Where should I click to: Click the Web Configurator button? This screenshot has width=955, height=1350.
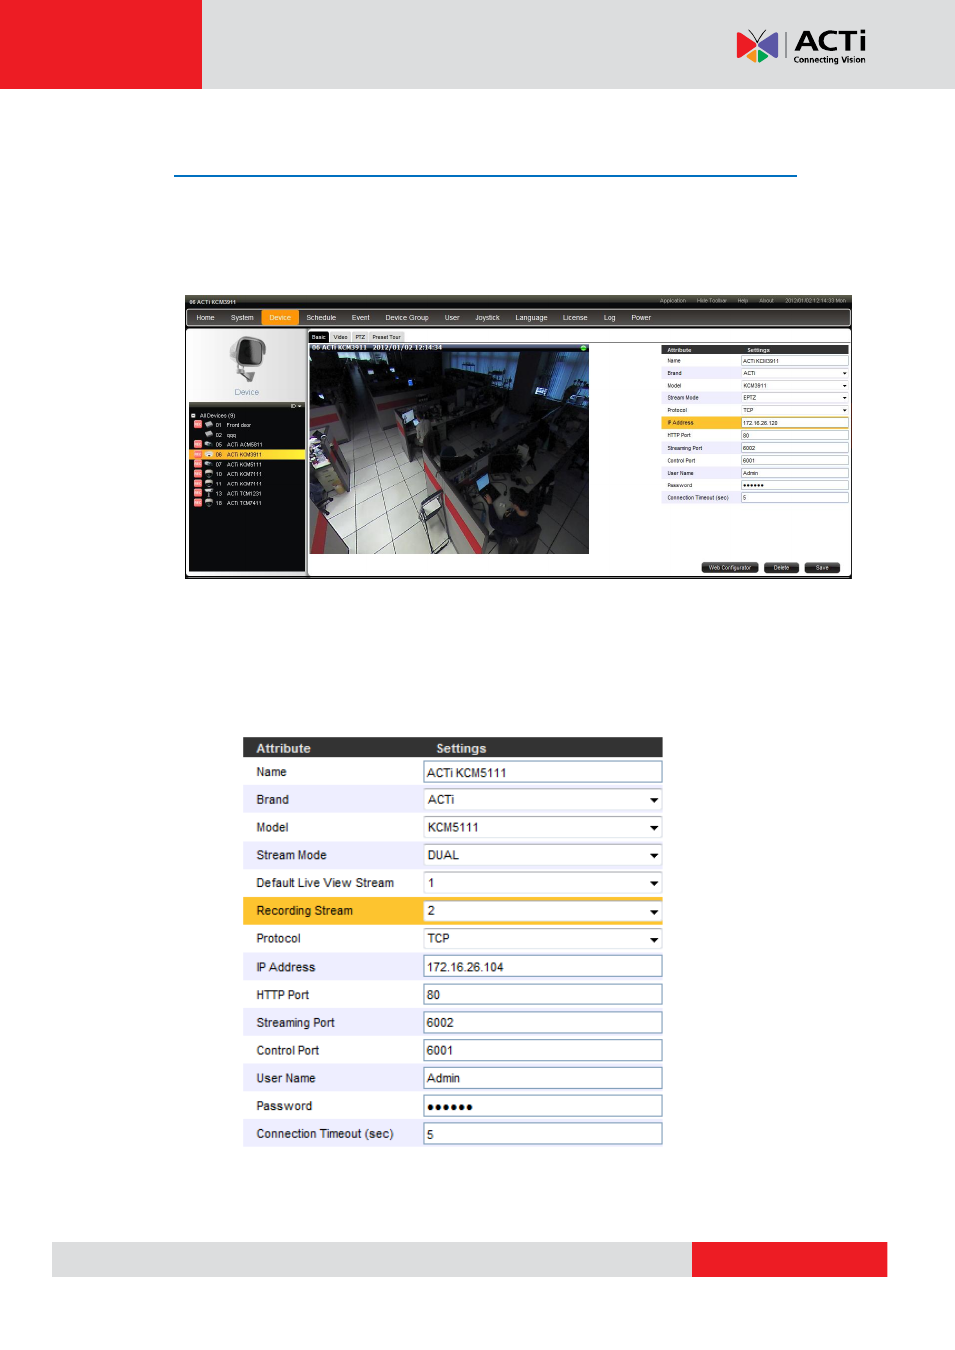(x=730, y=568)
